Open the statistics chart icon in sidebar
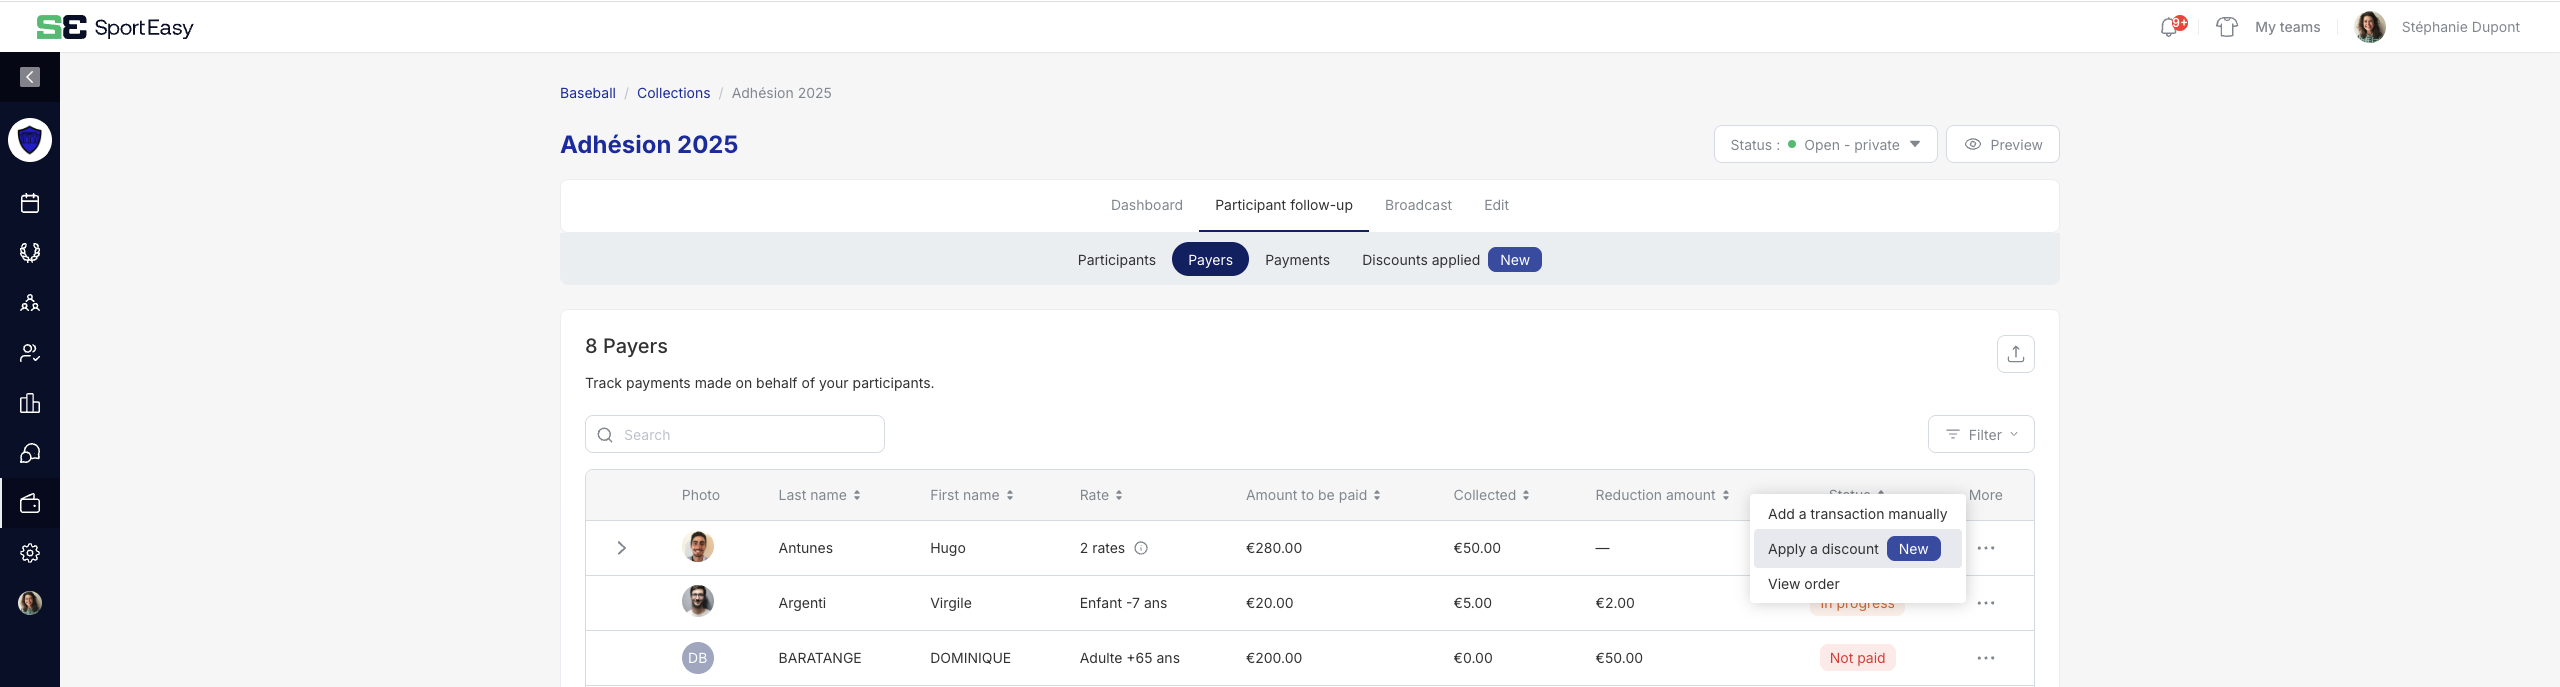 [30, 403]
